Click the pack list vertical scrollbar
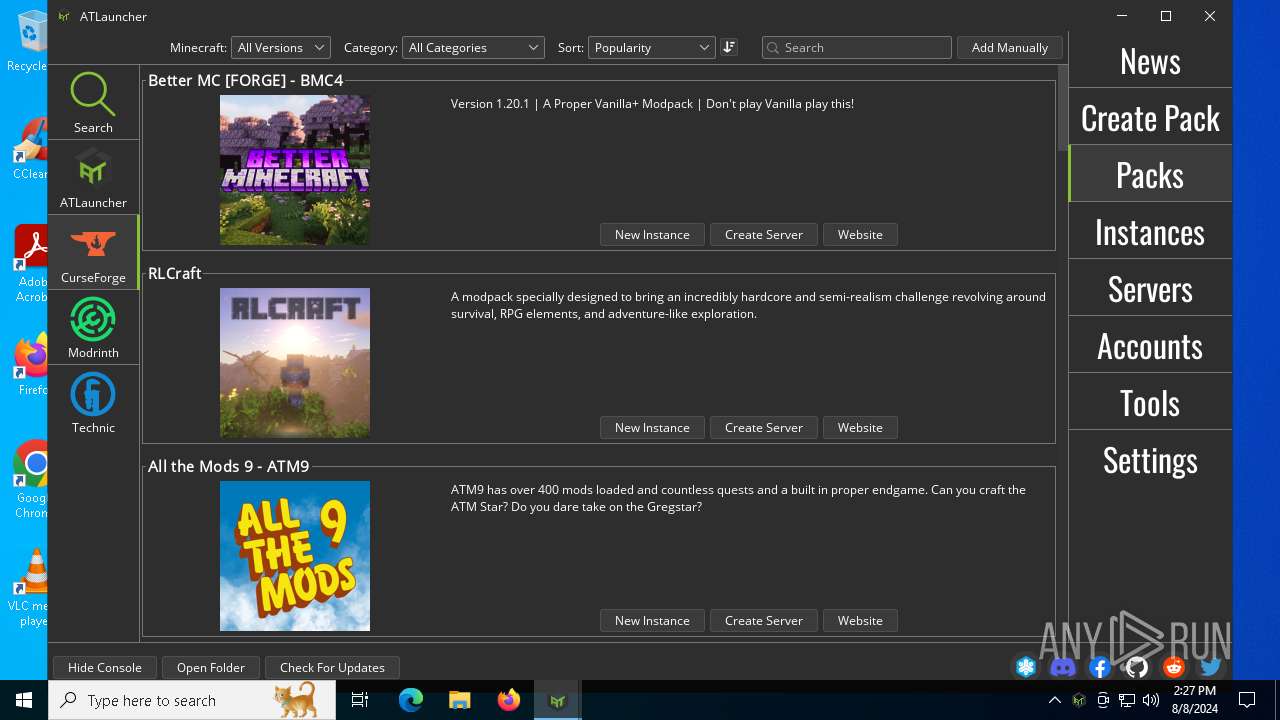The height and width of the screenshot is (720, 1280). tap(1062, 108)
